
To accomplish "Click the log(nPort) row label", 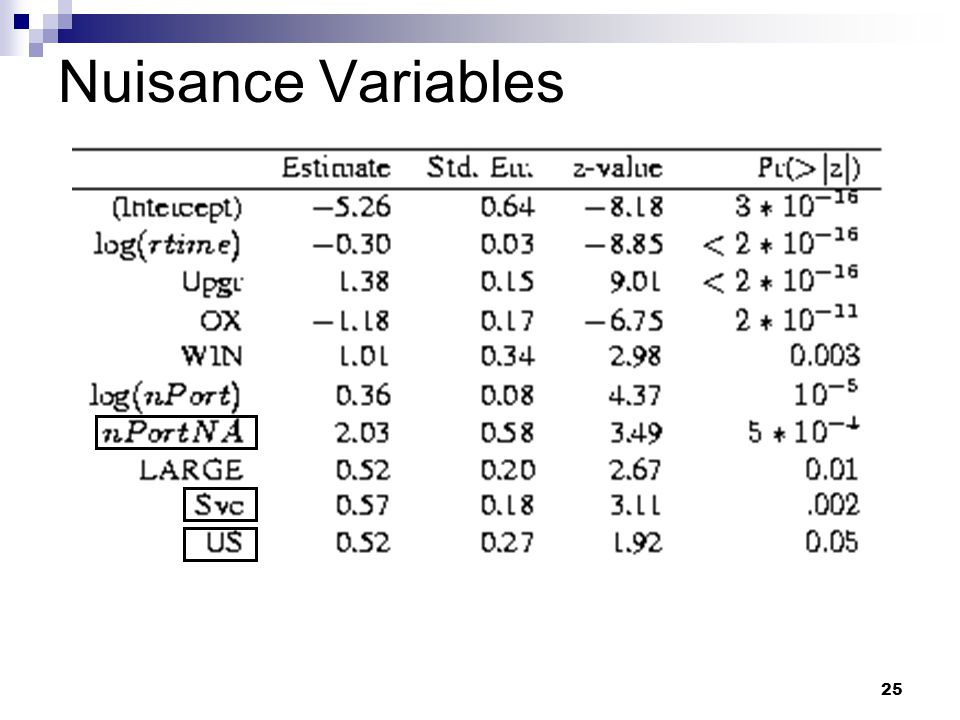I will [x=165, y=396].
